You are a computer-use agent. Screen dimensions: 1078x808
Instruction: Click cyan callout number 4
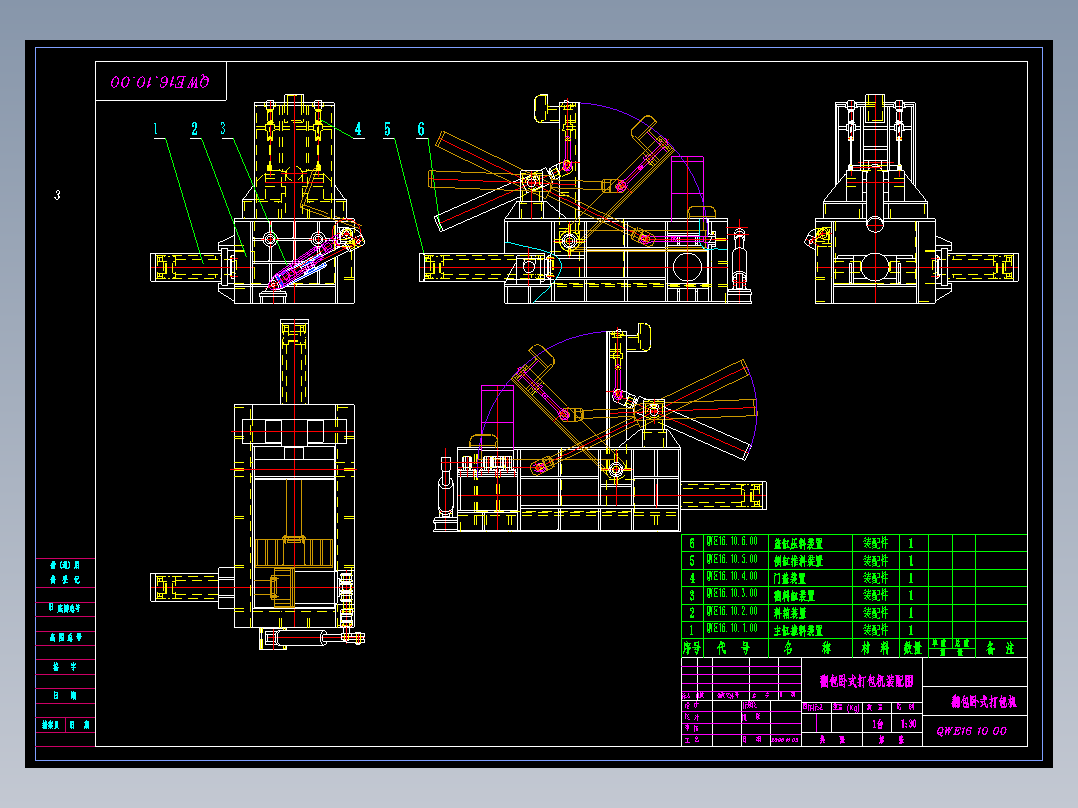pos(358,129)
